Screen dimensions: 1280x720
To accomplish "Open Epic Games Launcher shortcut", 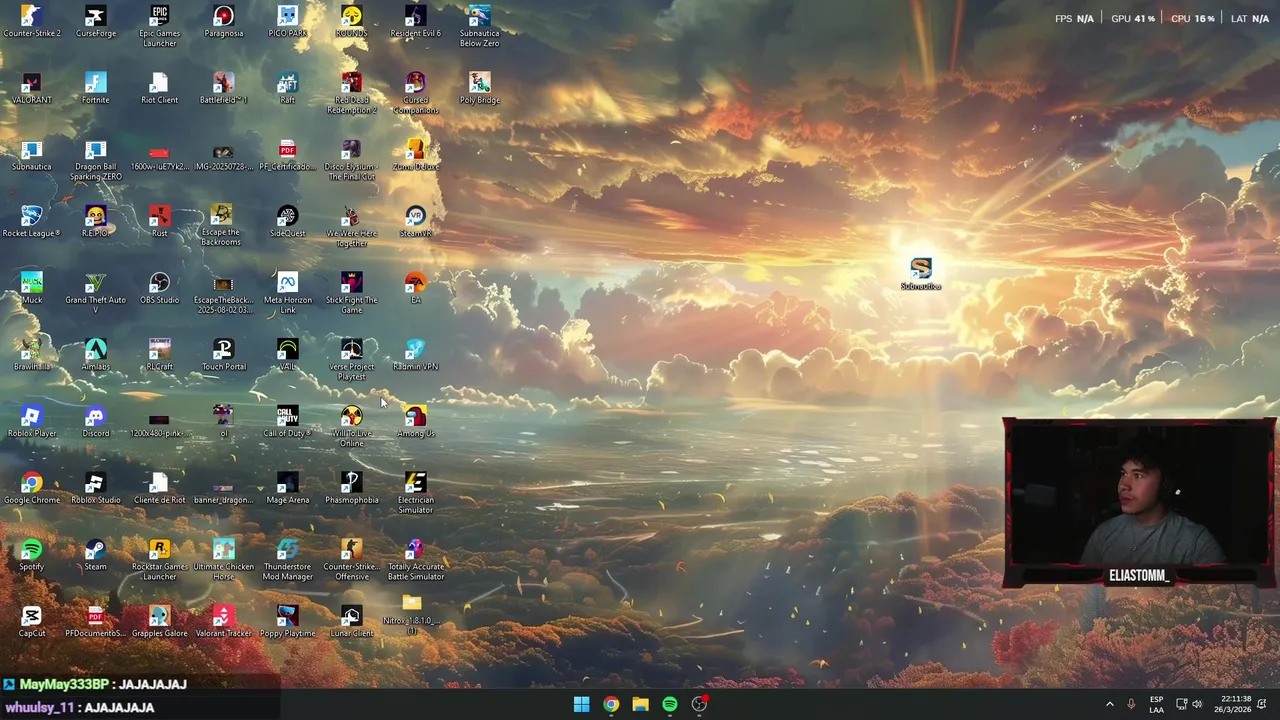I will click(x=159, y=26).
